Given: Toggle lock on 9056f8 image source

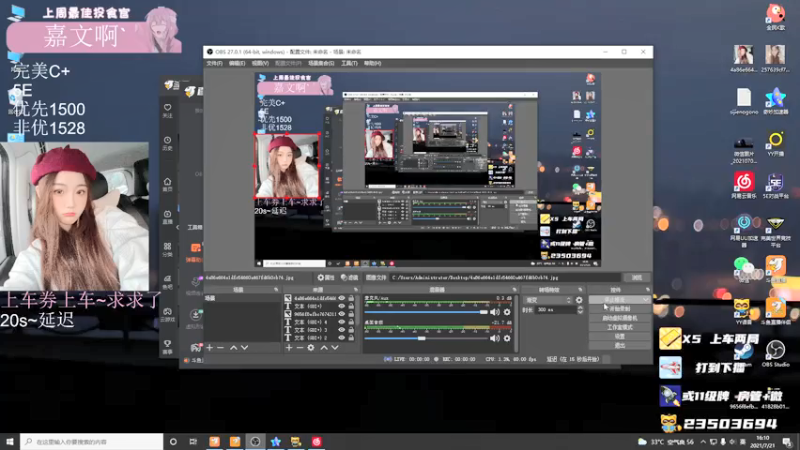Looking at the screenshot, I should (351, 314).
